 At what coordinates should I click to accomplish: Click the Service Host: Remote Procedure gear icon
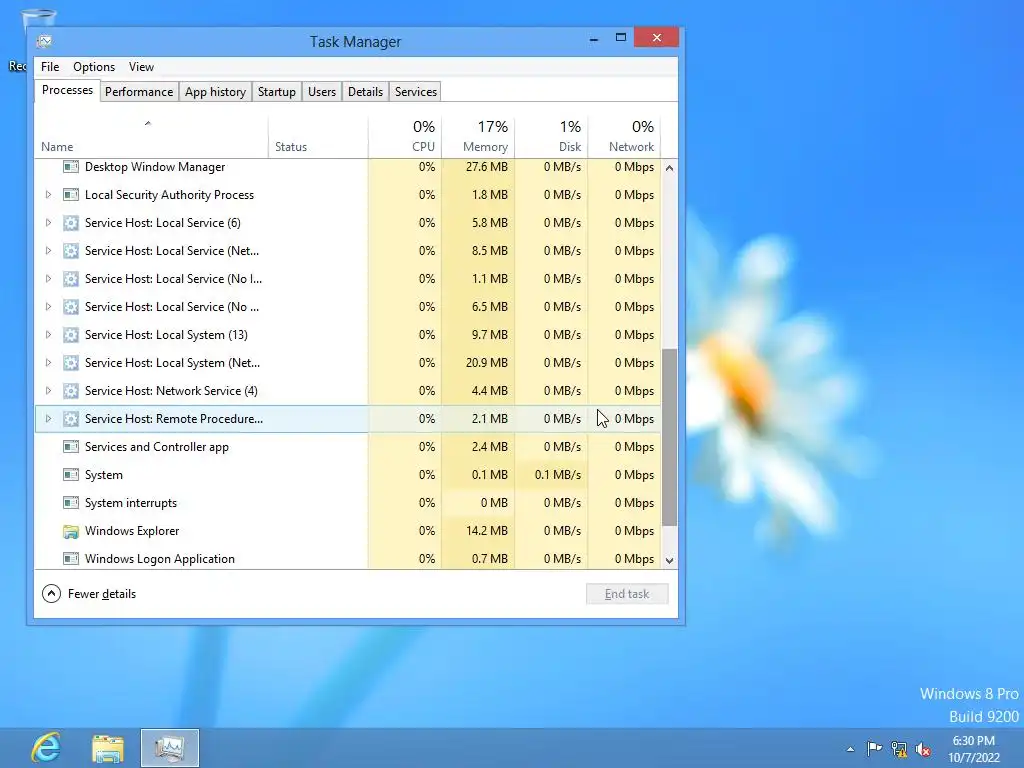pos(71,419)
